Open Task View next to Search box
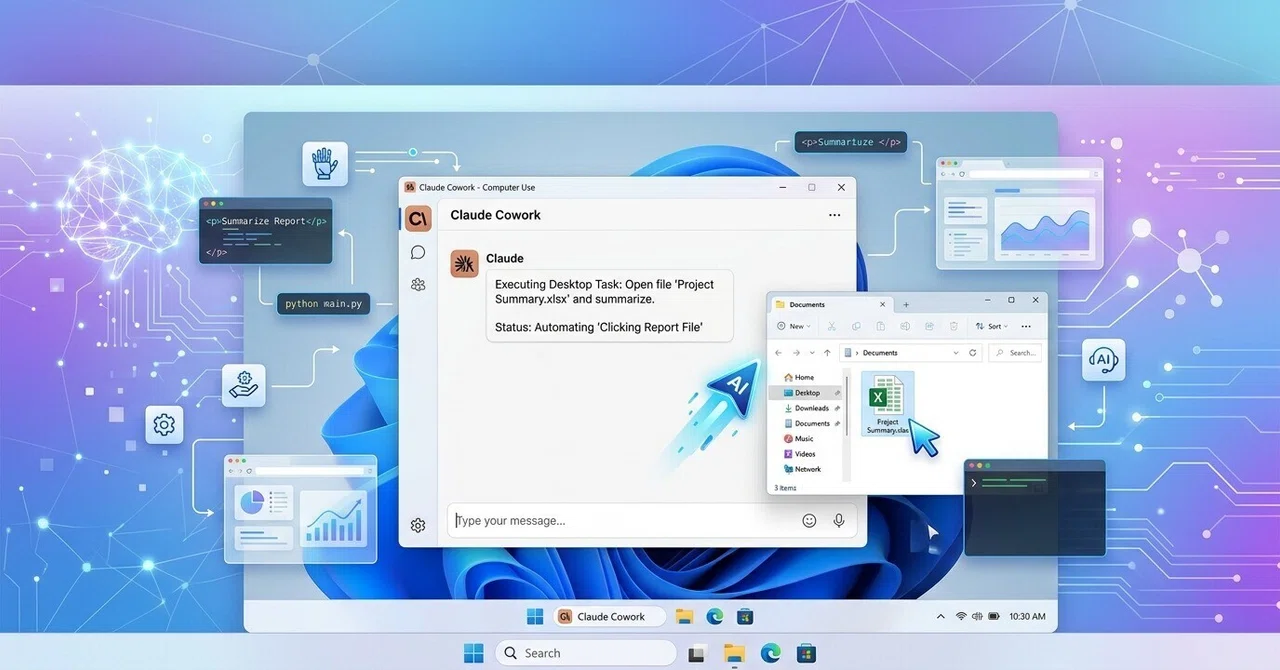Viewport: 1280px width, 670px height. (697, 654)
